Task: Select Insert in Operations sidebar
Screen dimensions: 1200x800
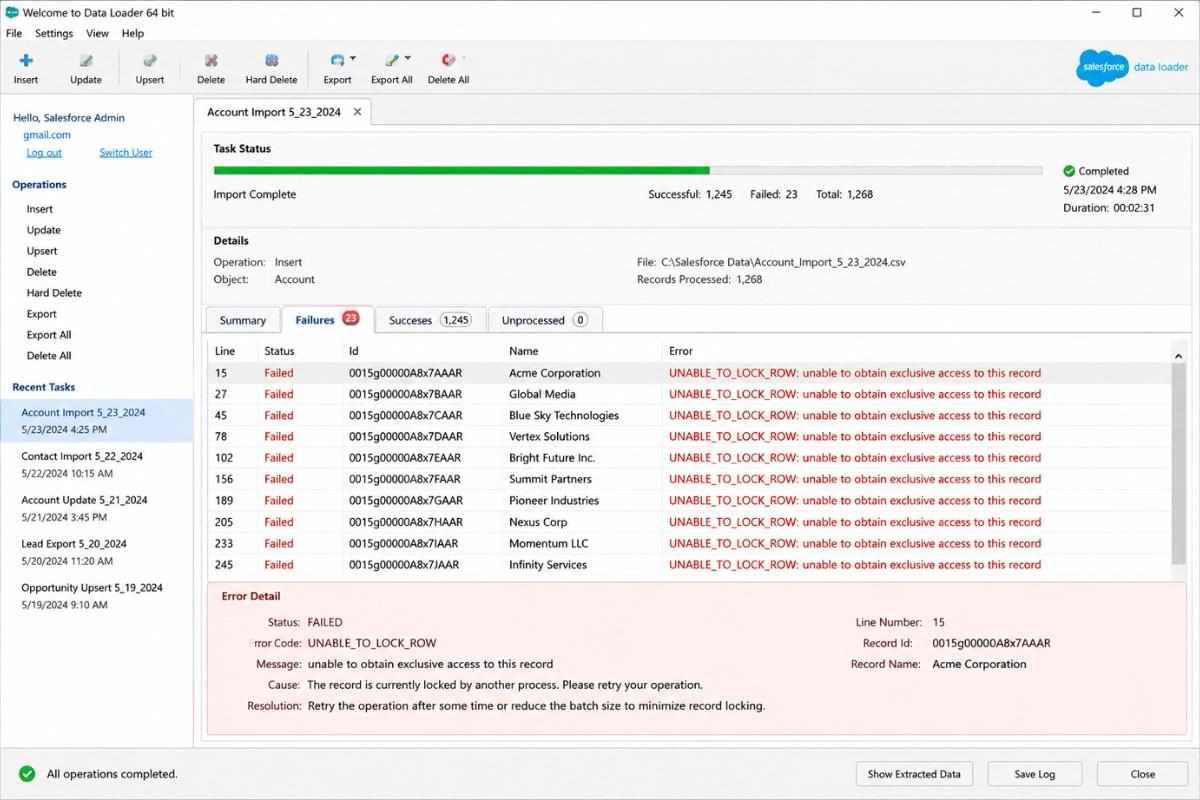Action: [x=40, y=209]
